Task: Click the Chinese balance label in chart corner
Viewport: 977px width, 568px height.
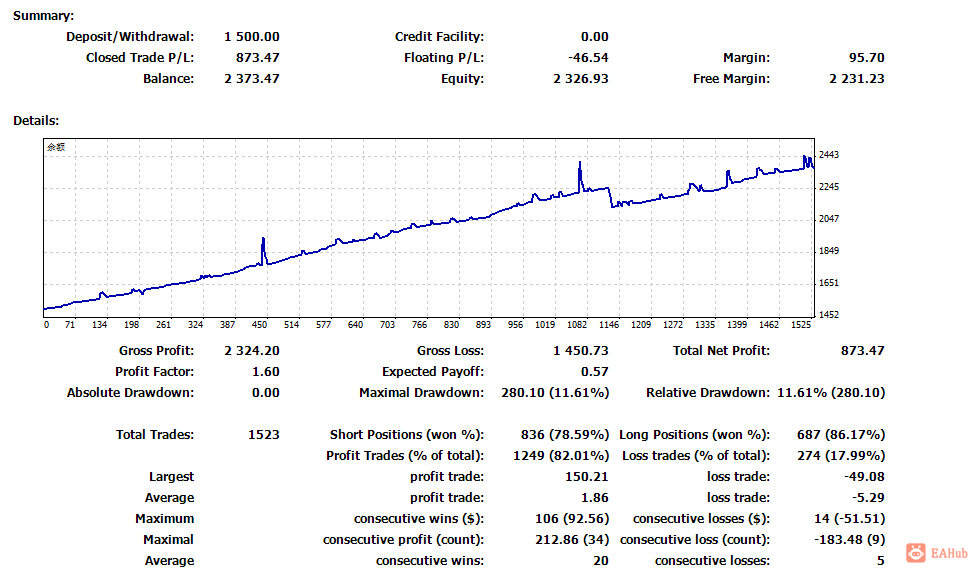Action: click(56, 147)
